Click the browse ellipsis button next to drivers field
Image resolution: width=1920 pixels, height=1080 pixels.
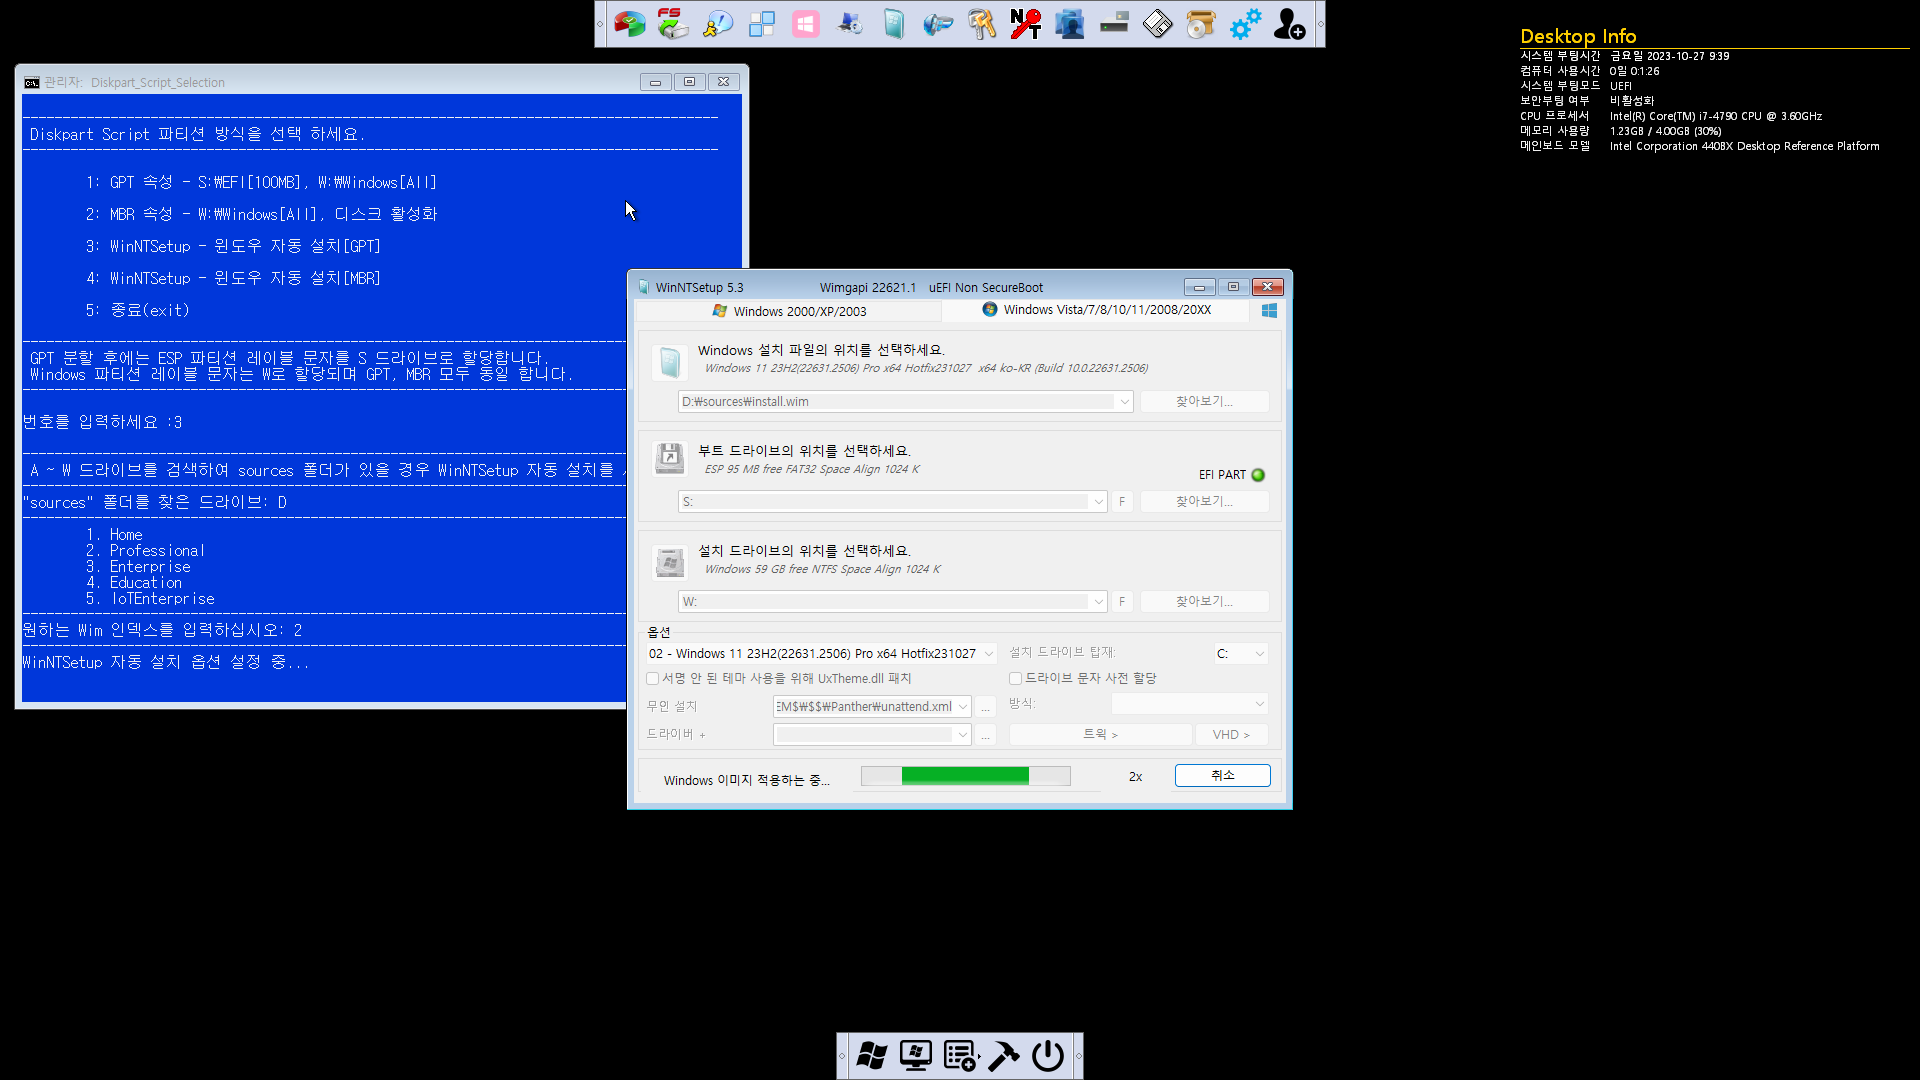[986, 735]
